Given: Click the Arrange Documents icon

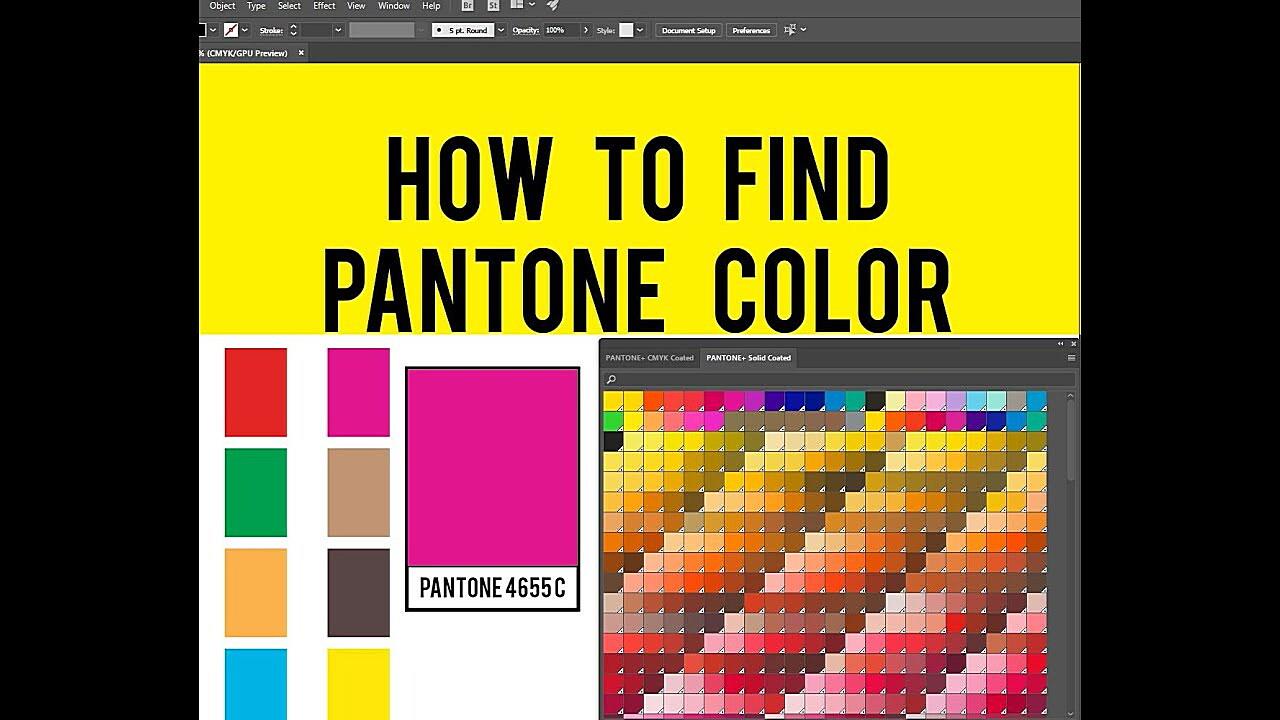Looking at the screenshot, I should pos(517,6).
